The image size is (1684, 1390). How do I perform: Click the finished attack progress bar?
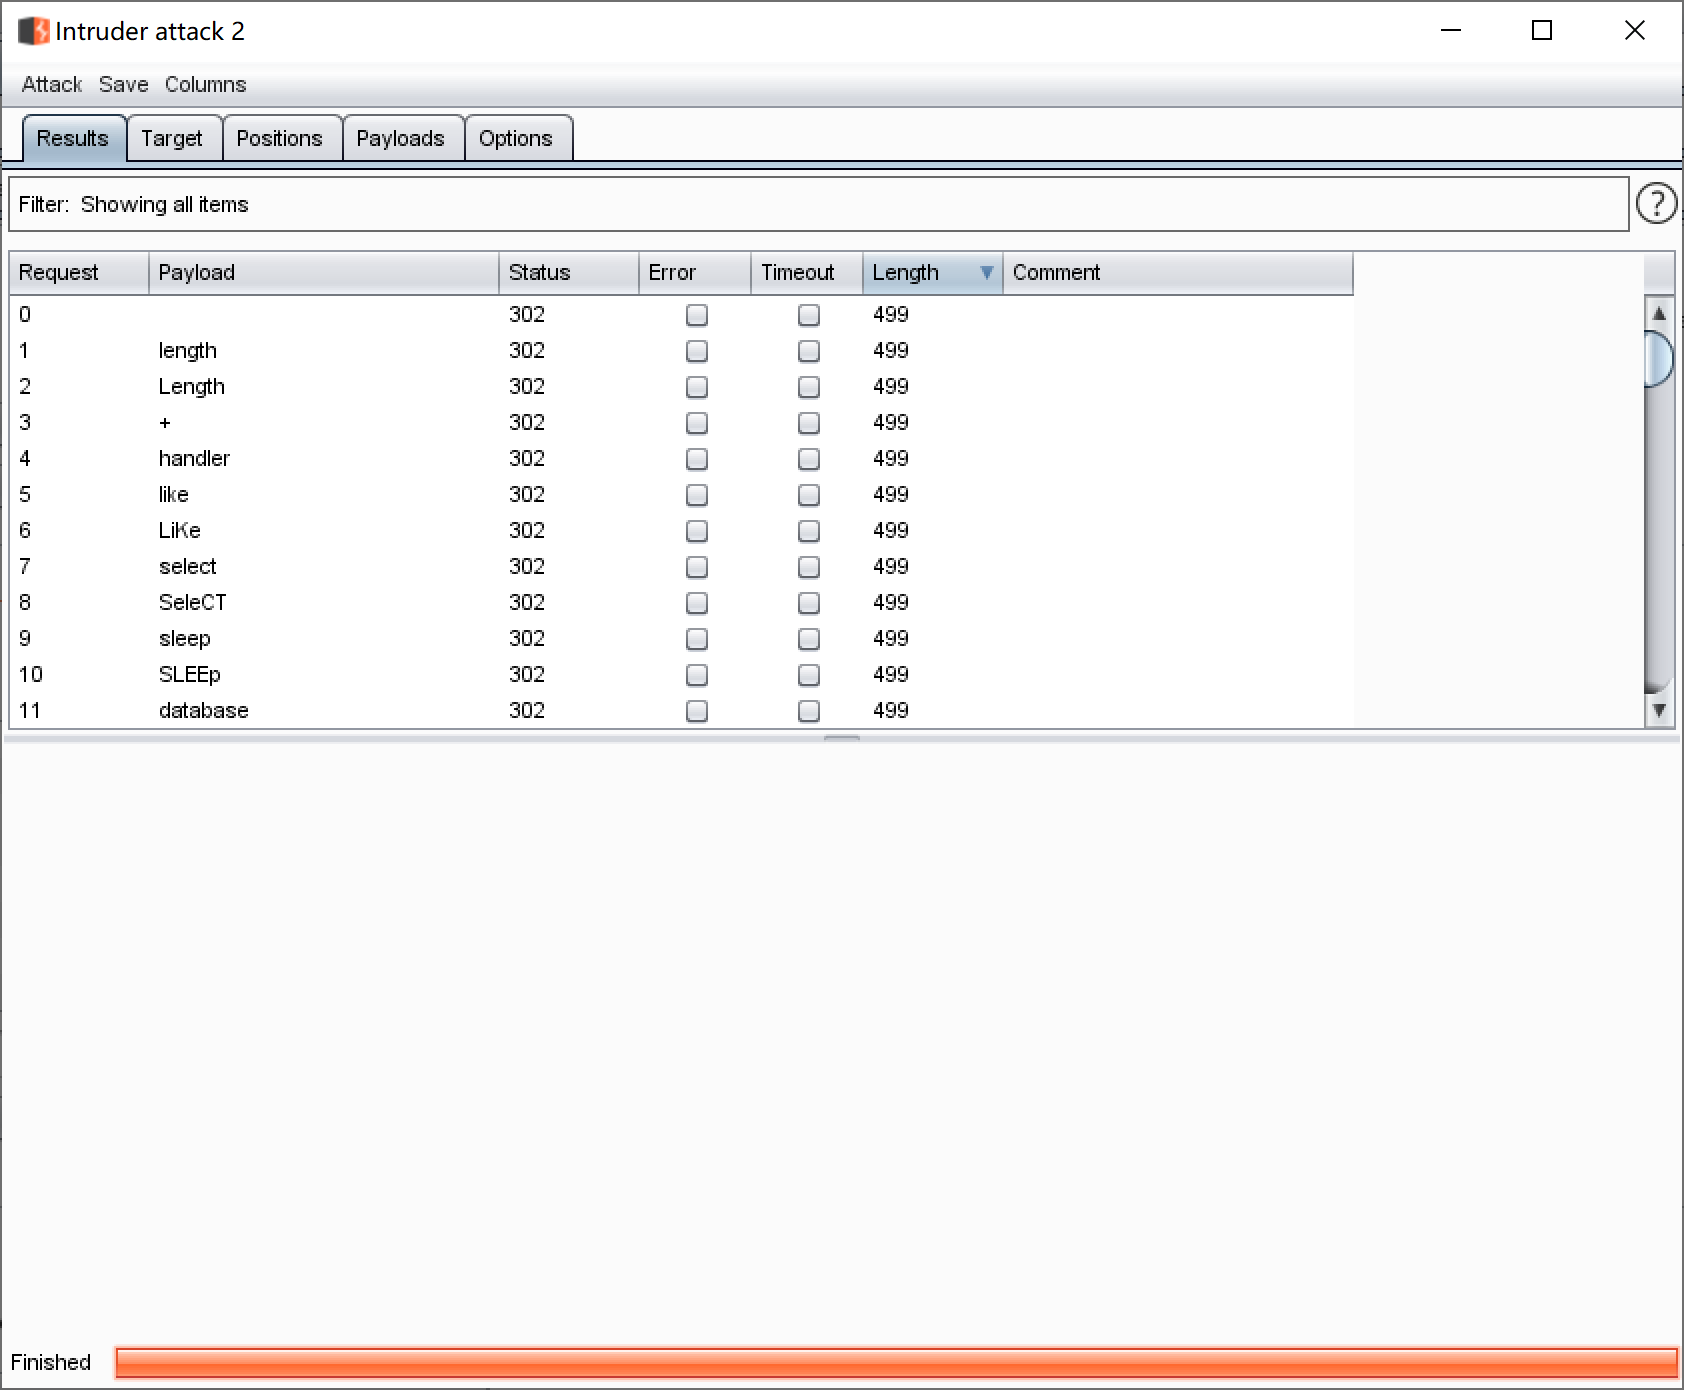point(896,1362)
